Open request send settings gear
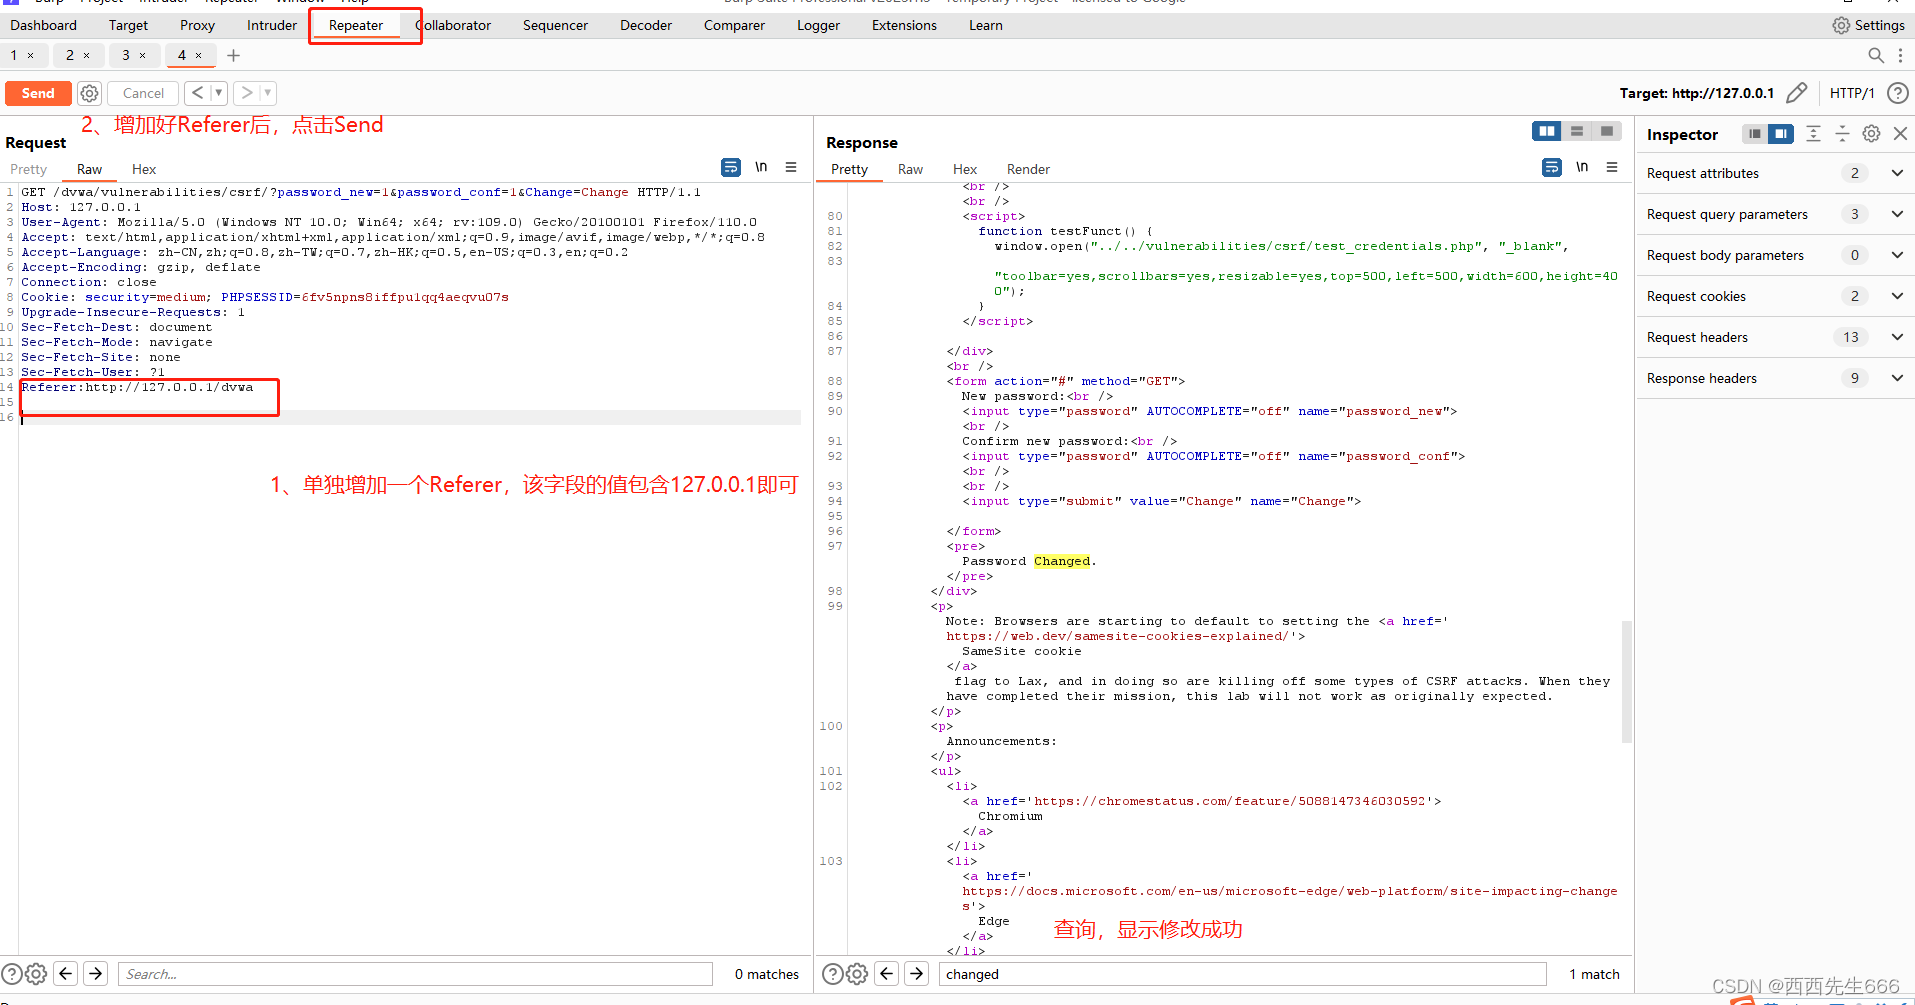This screenshot has width=1915, height=1005. point(90,93)
